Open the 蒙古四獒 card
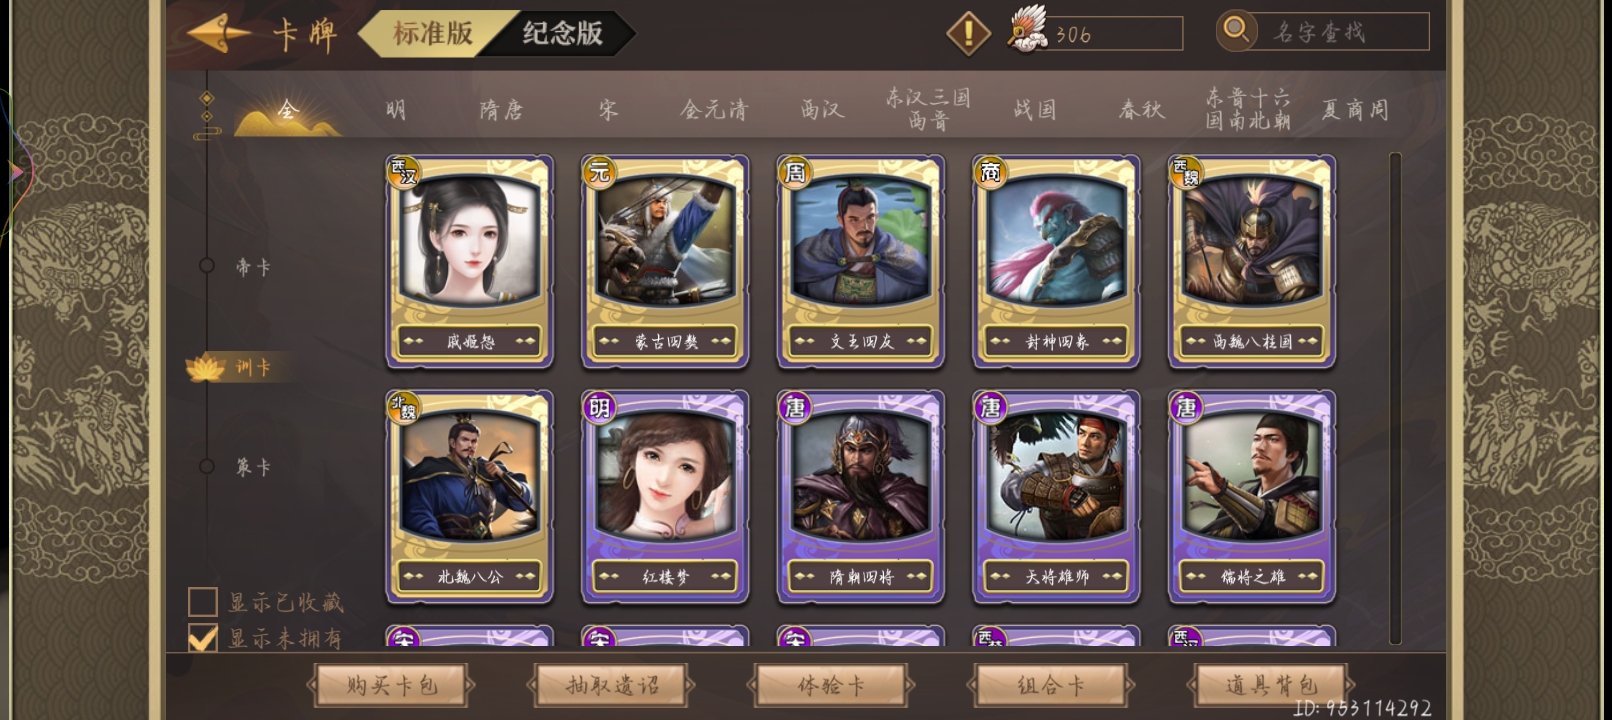 665,261
